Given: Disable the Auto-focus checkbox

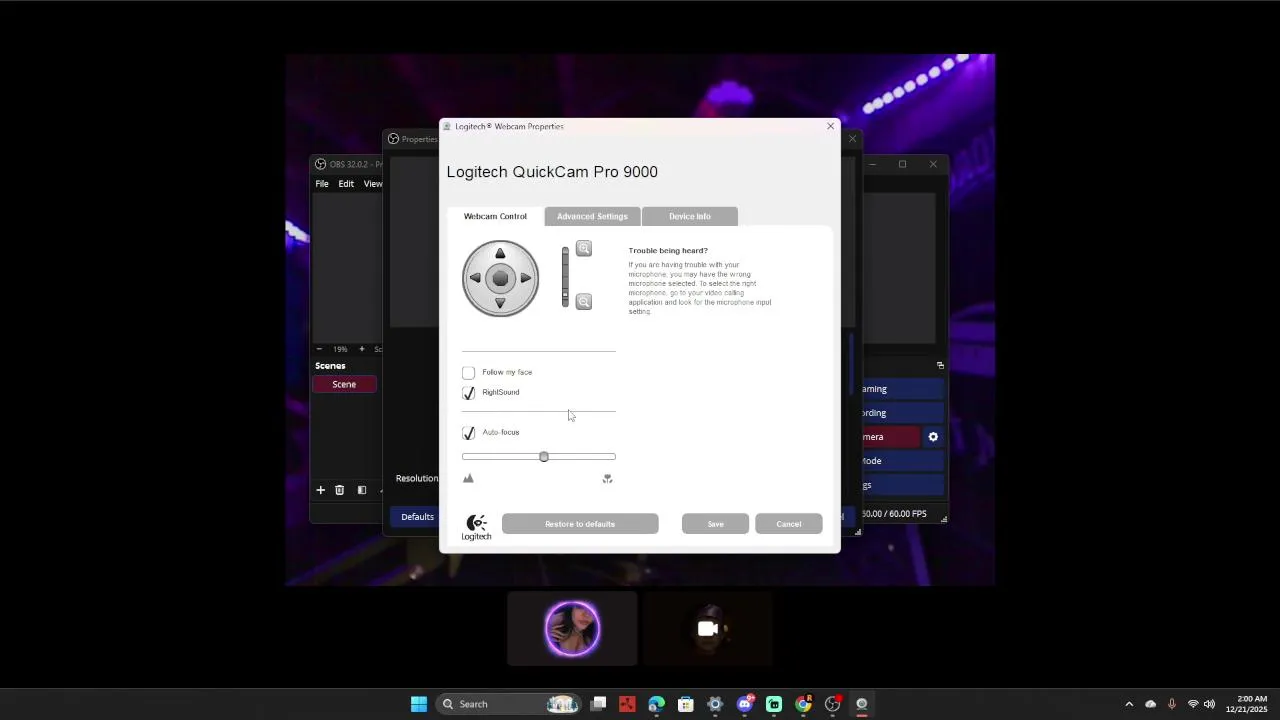Looking at the screenshot, I should click(468, 433).
